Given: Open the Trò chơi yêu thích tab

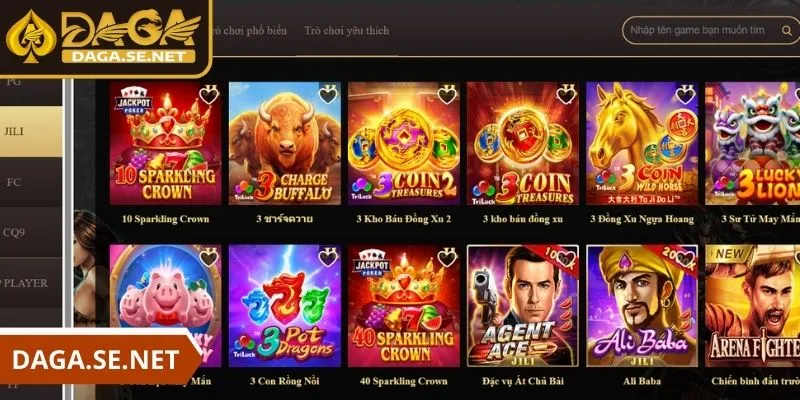Looking at the screenshot, I should 346,31.
